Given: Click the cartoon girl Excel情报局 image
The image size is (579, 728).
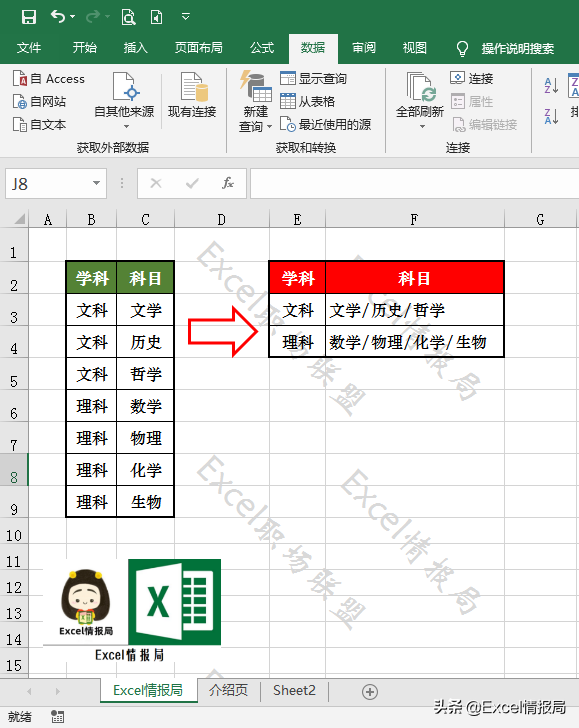Looking at the screenshot, I should tap(86, 602).
